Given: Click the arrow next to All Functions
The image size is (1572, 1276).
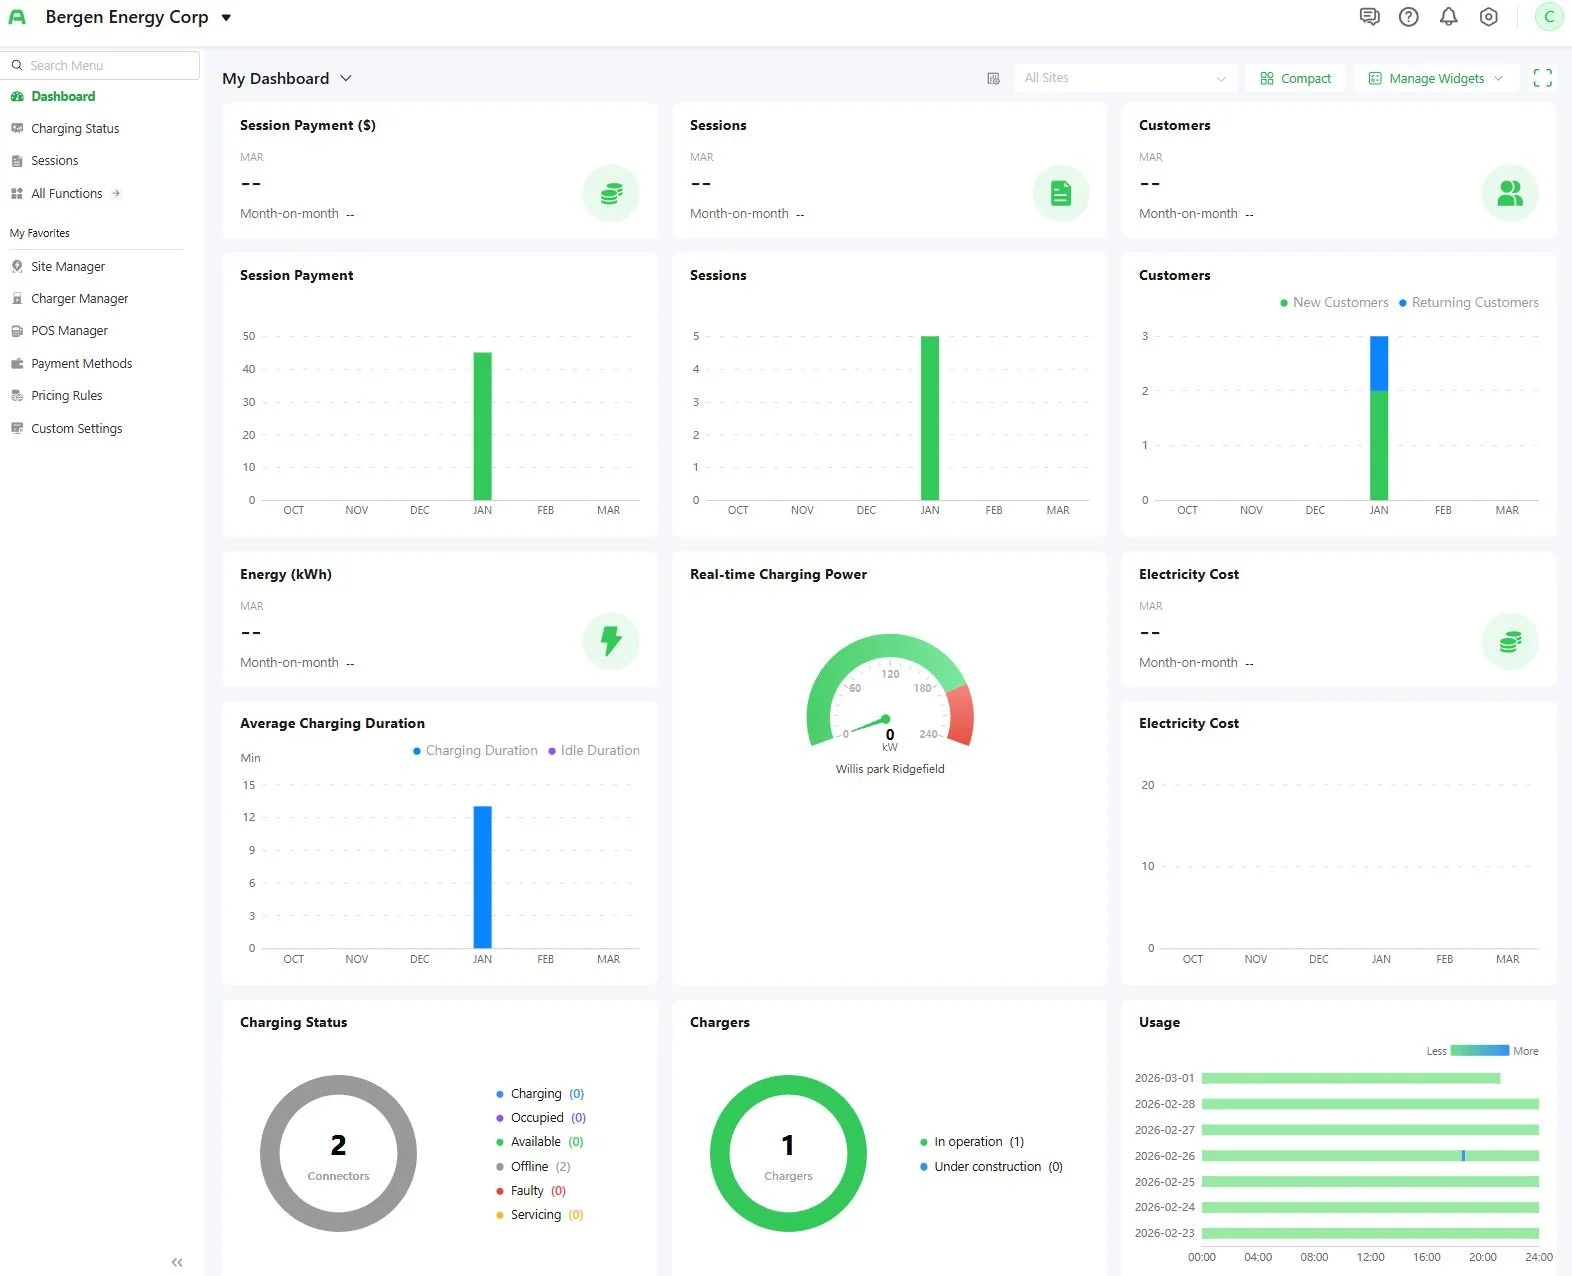Looking at the screenshot, I should (x=116, y=193).
